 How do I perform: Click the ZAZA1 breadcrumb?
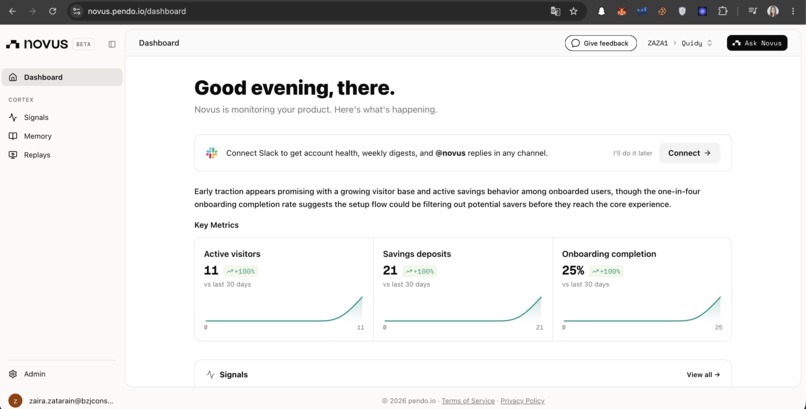pyautogui.click(x=657, y=43)
